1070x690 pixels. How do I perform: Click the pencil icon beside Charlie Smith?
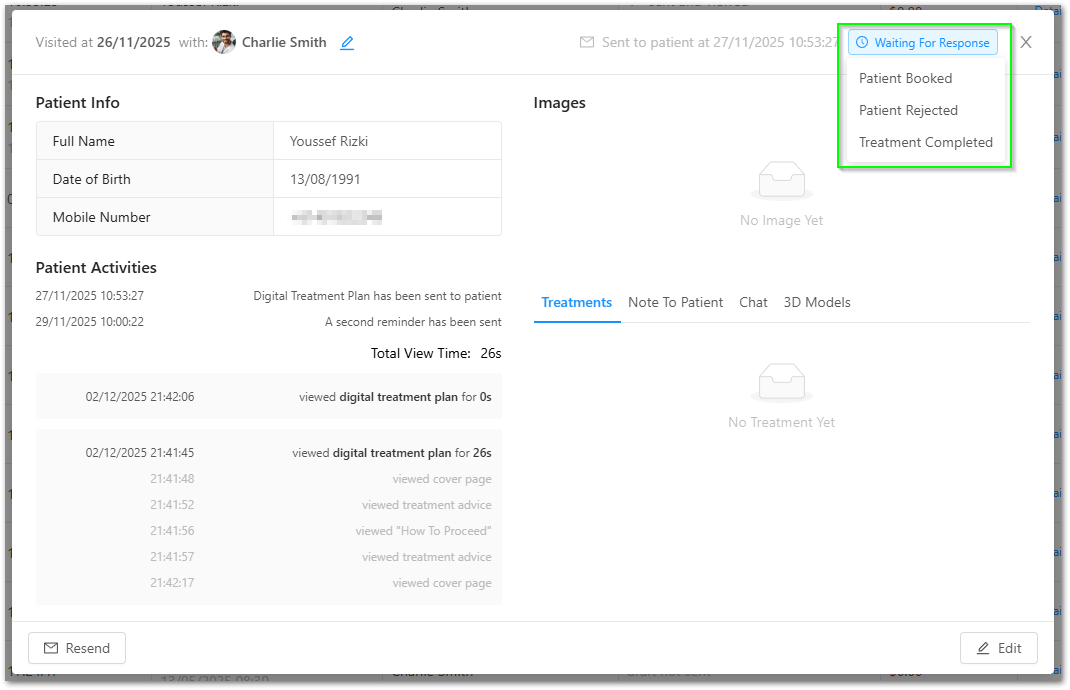point(347,43)
